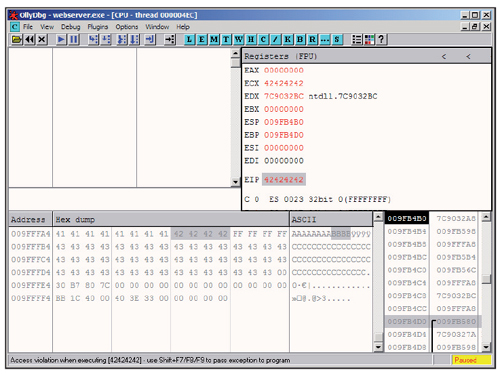
Task: Click the first left-arrow in the Registers header
Action: (x=444, y=57)
